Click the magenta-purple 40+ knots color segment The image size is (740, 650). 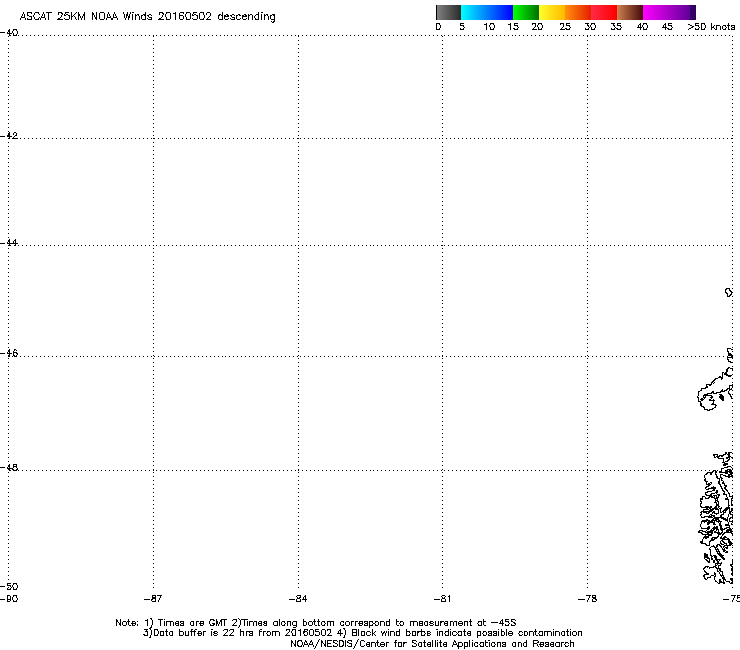(x=669, y=12)
